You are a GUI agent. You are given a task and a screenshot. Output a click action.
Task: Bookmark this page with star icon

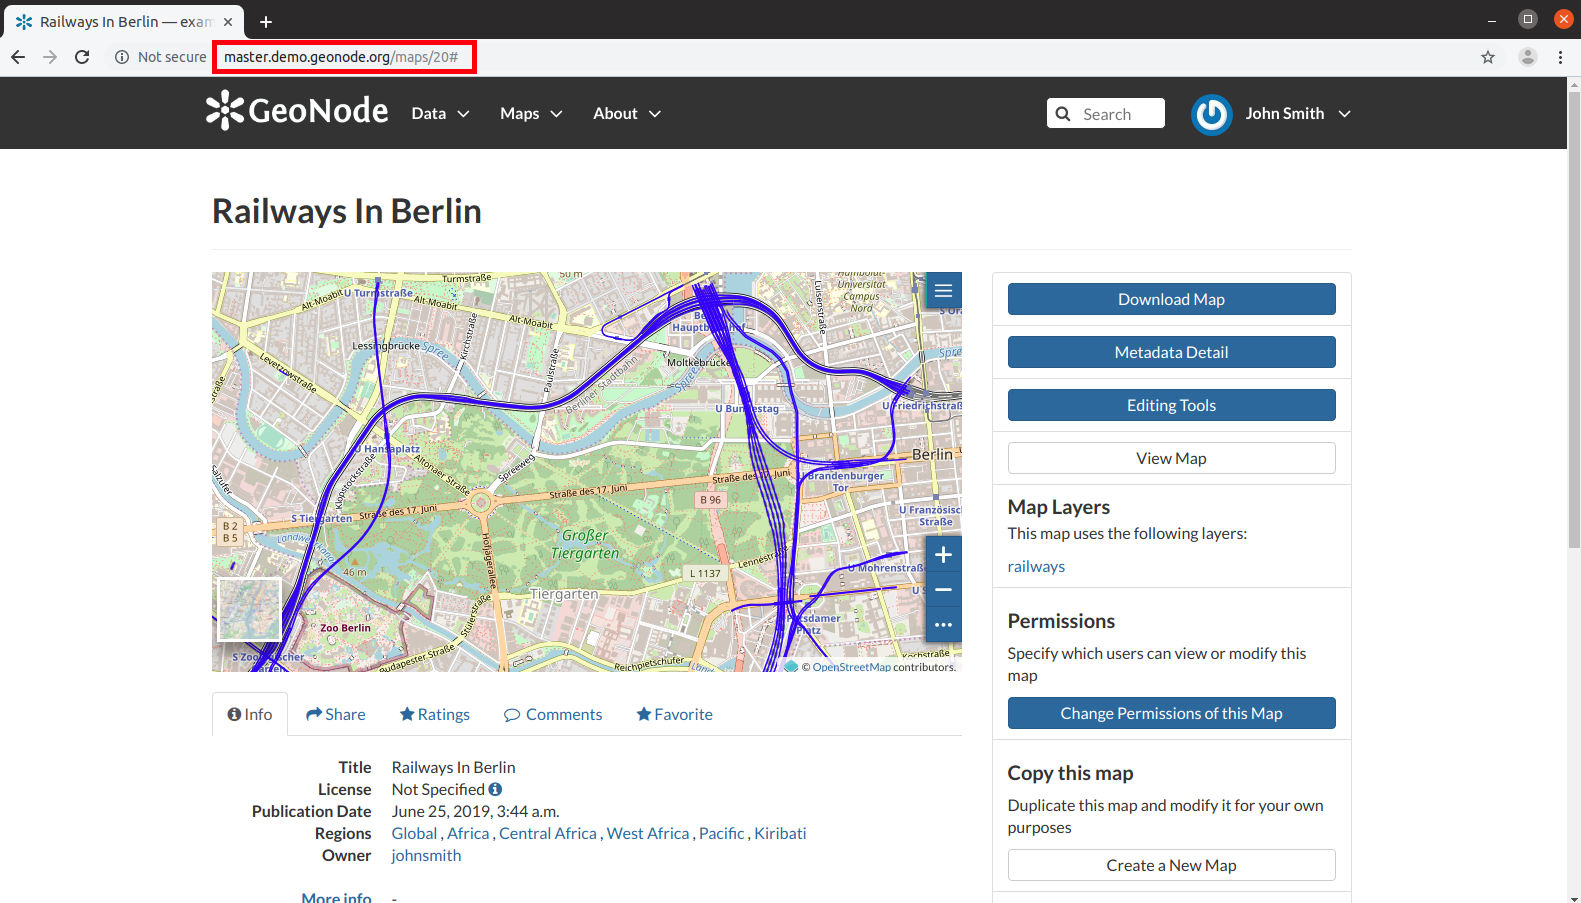click(x=1488, y=57)
